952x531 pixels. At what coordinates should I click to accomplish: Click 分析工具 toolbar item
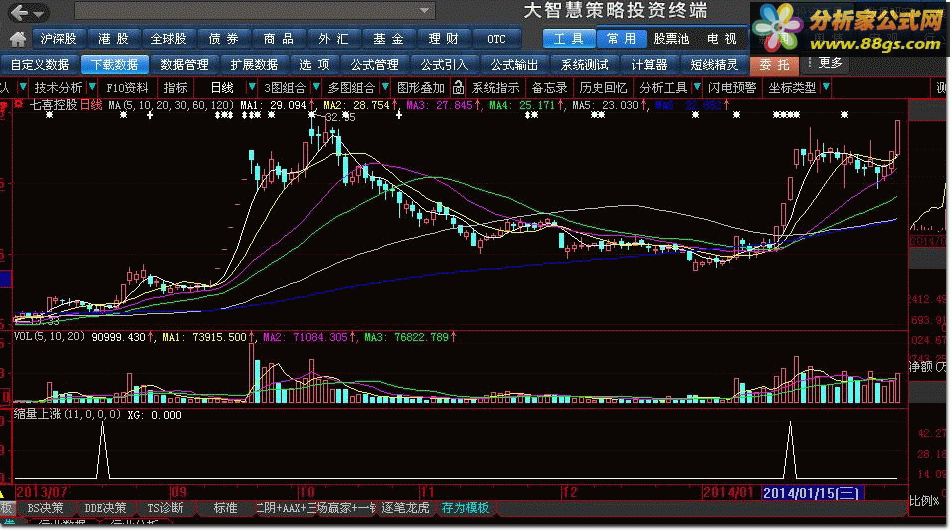(663, 88)
